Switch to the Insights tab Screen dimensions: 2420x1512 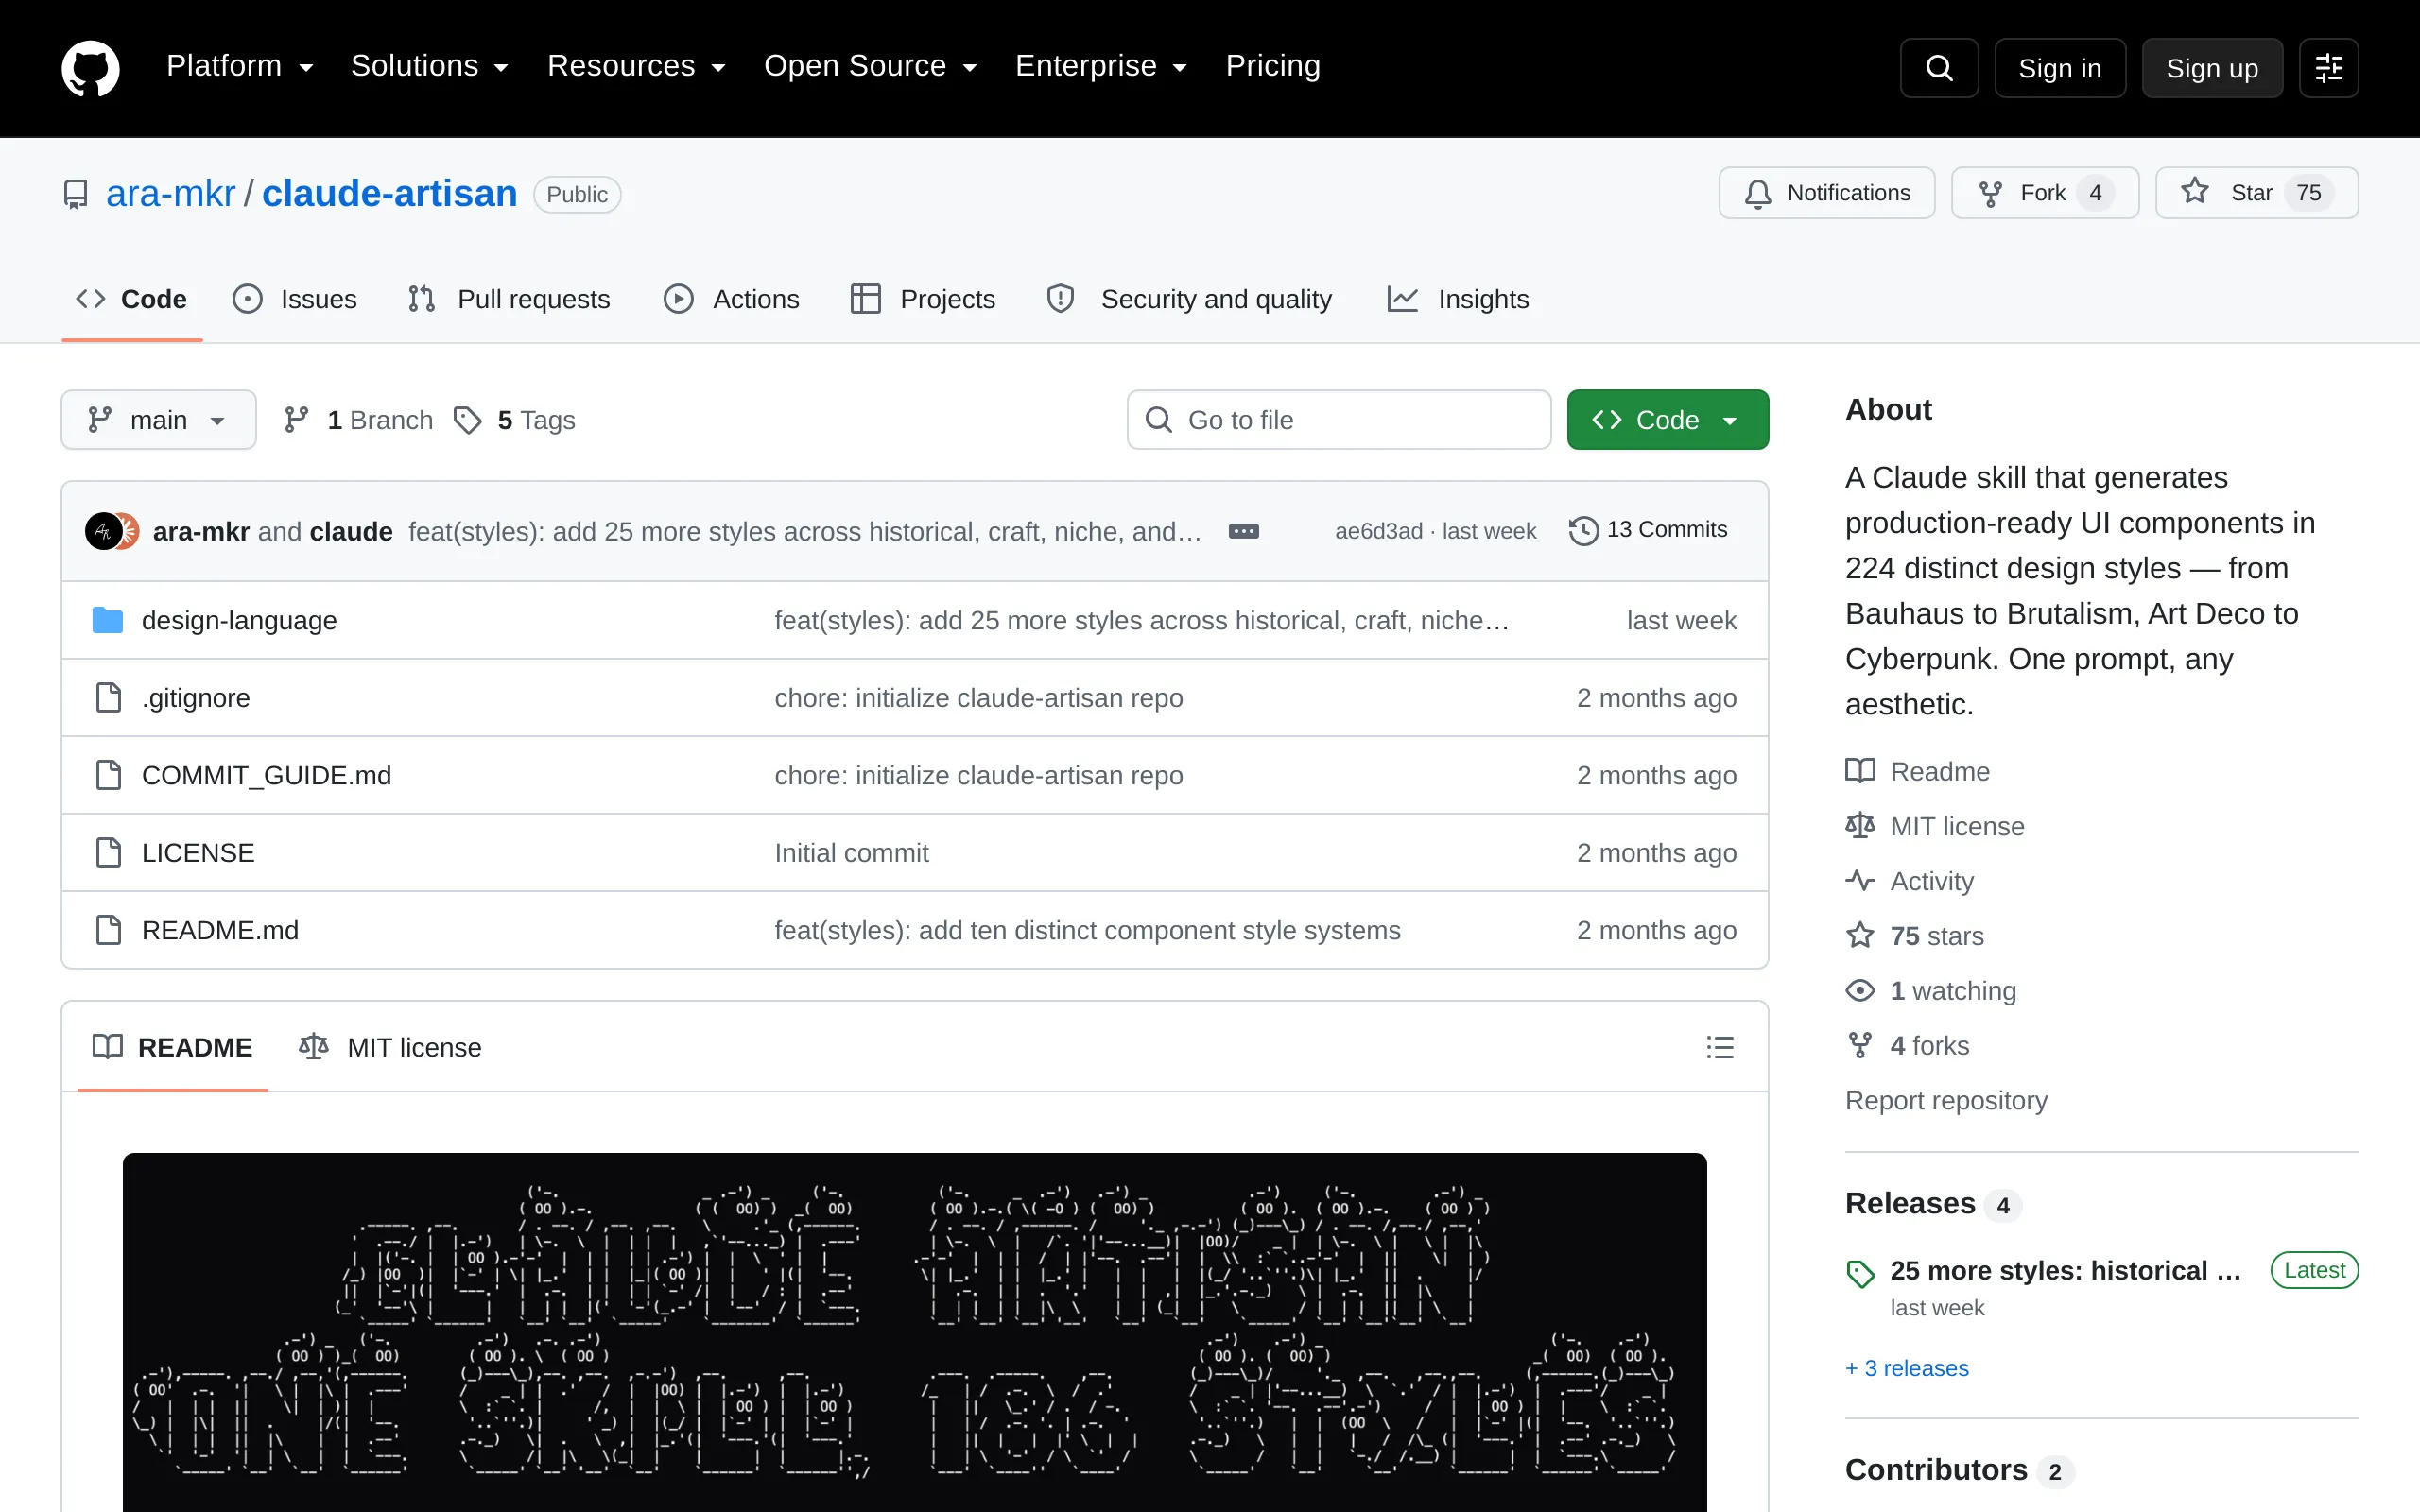pos(1459,299)
